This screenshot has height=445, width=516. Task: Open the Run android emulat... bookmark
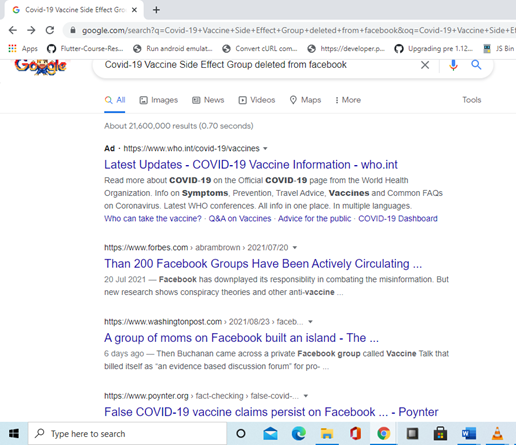pyautogui.click(x=172, y=49)
